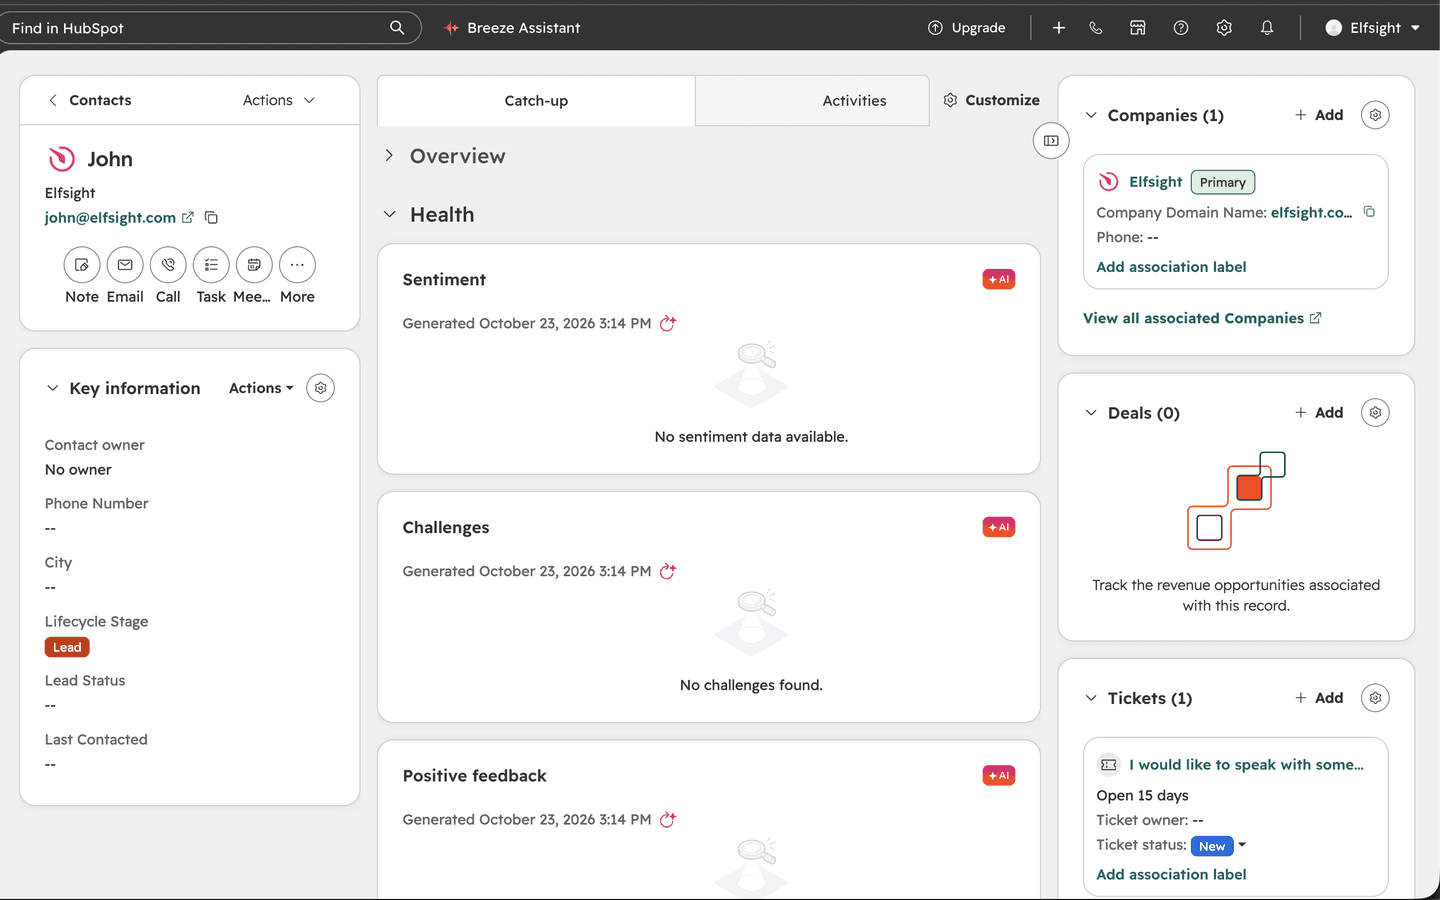
Task: Click the Meeting action icon
Action: [x=254, y=265]
